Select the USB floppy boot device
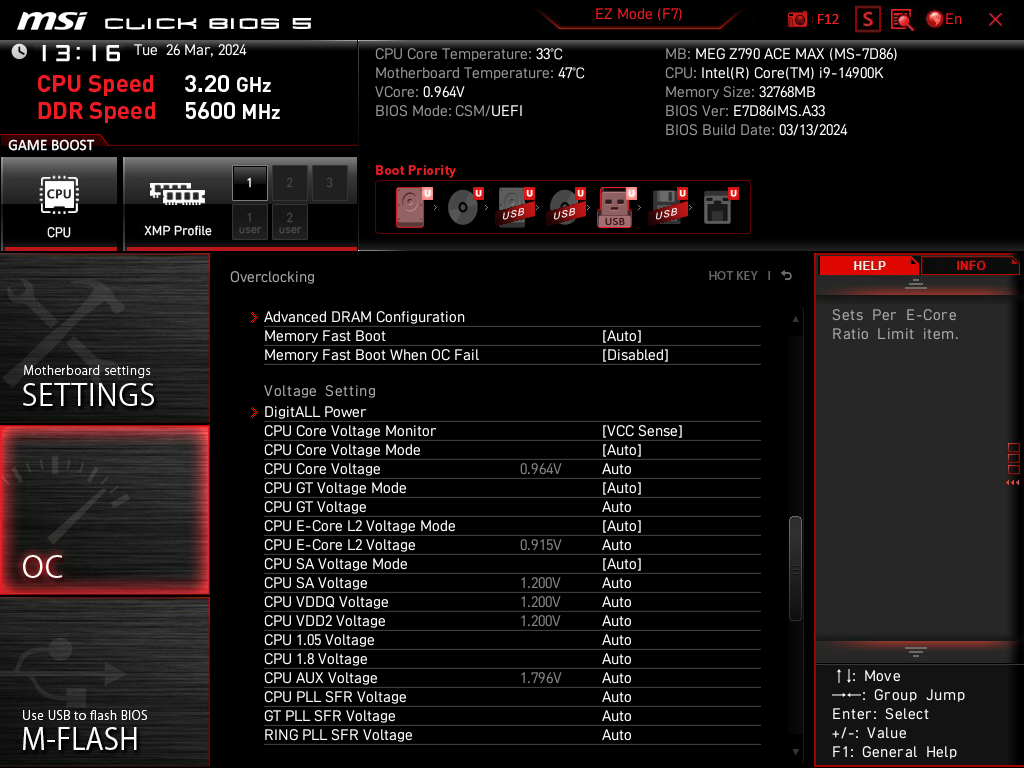The width and height of the screenshot is (1024, 768). pos(668,207)
